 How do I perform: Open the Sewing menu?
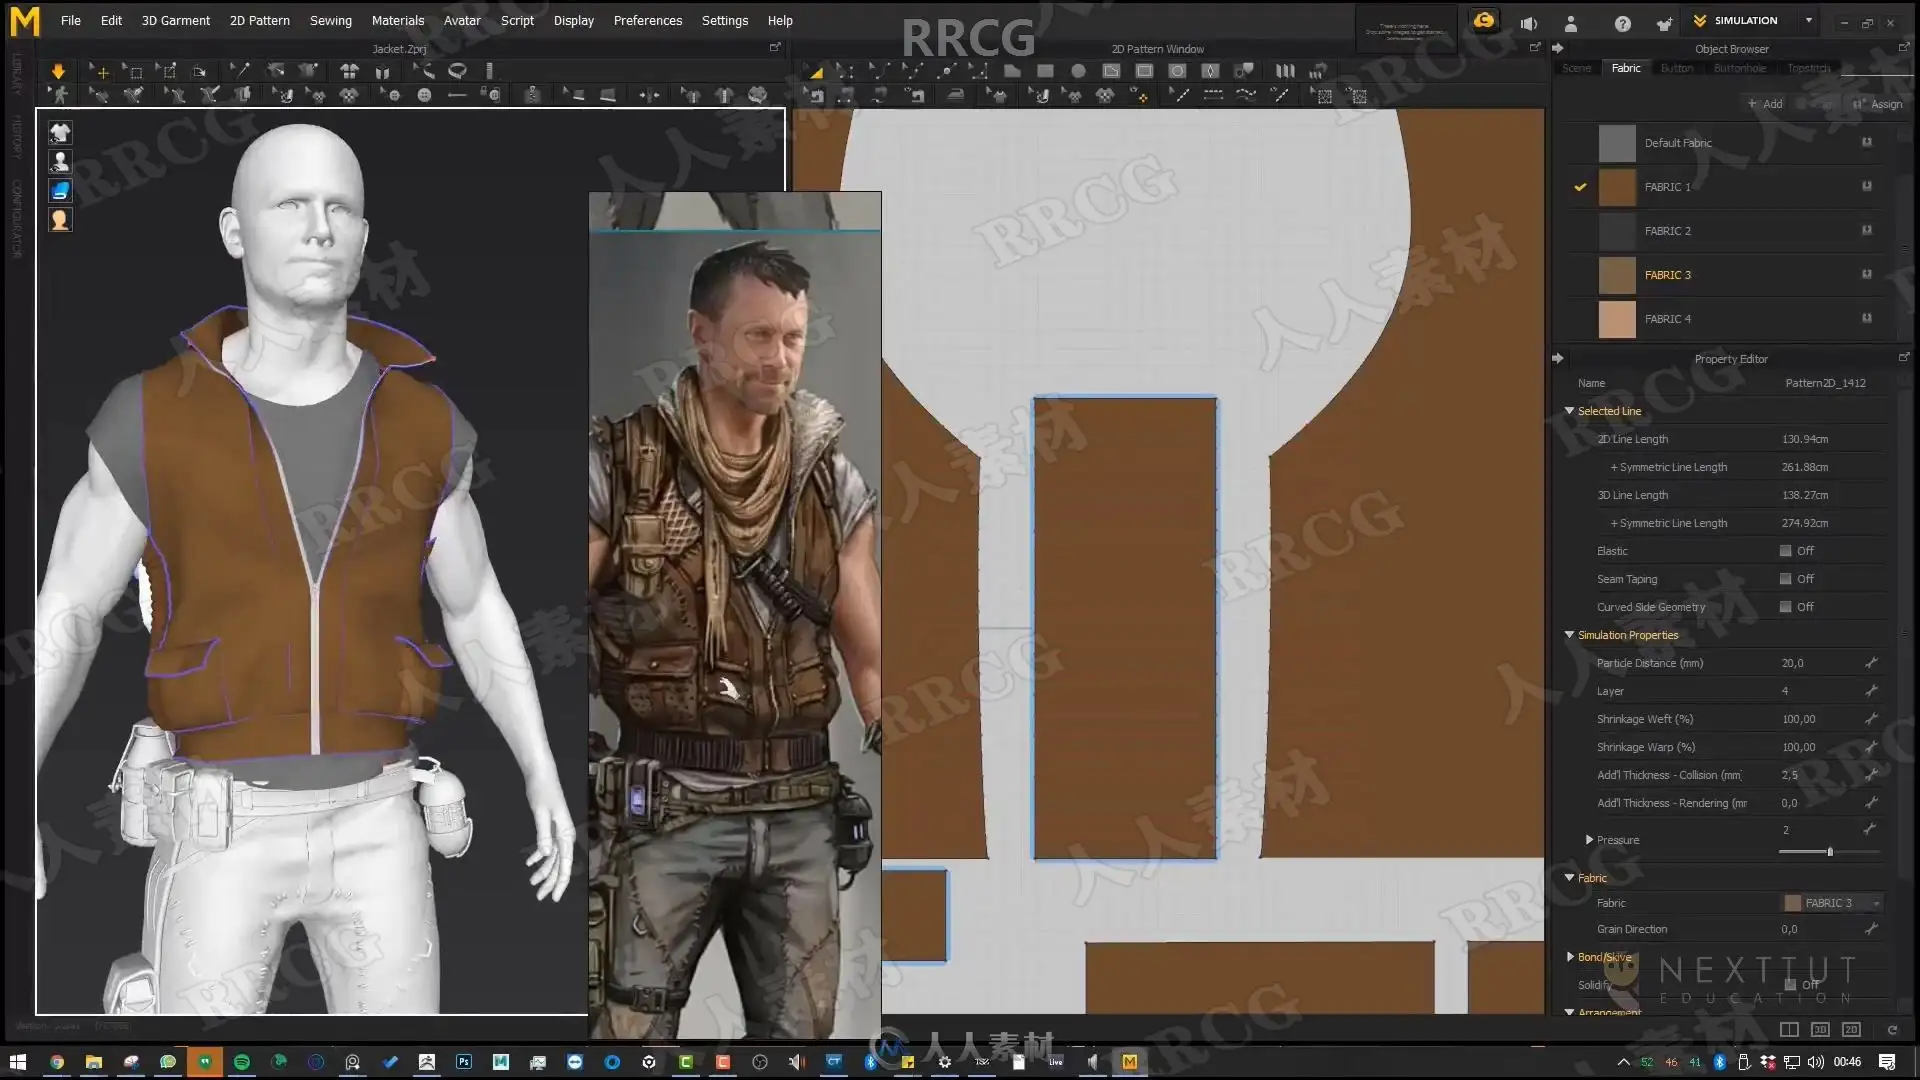tap(330, 20)
